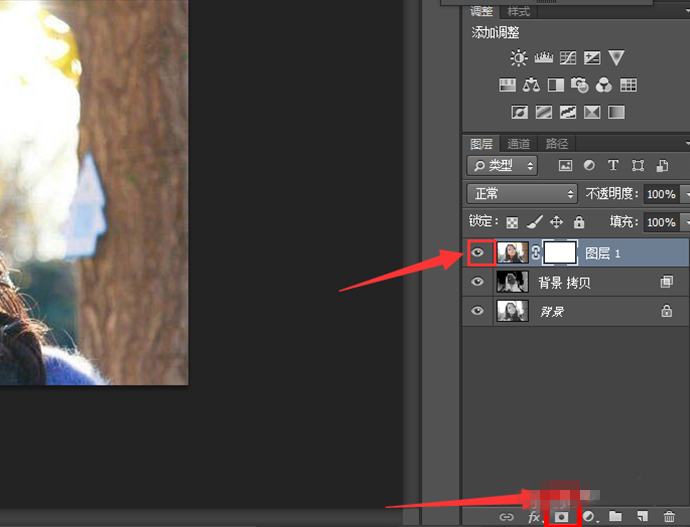Image resolution: width=690 pixels, height=527 pixels.
Task: Hide 背景 拷贝 layer visibility eye
Action: coord(477,282)
